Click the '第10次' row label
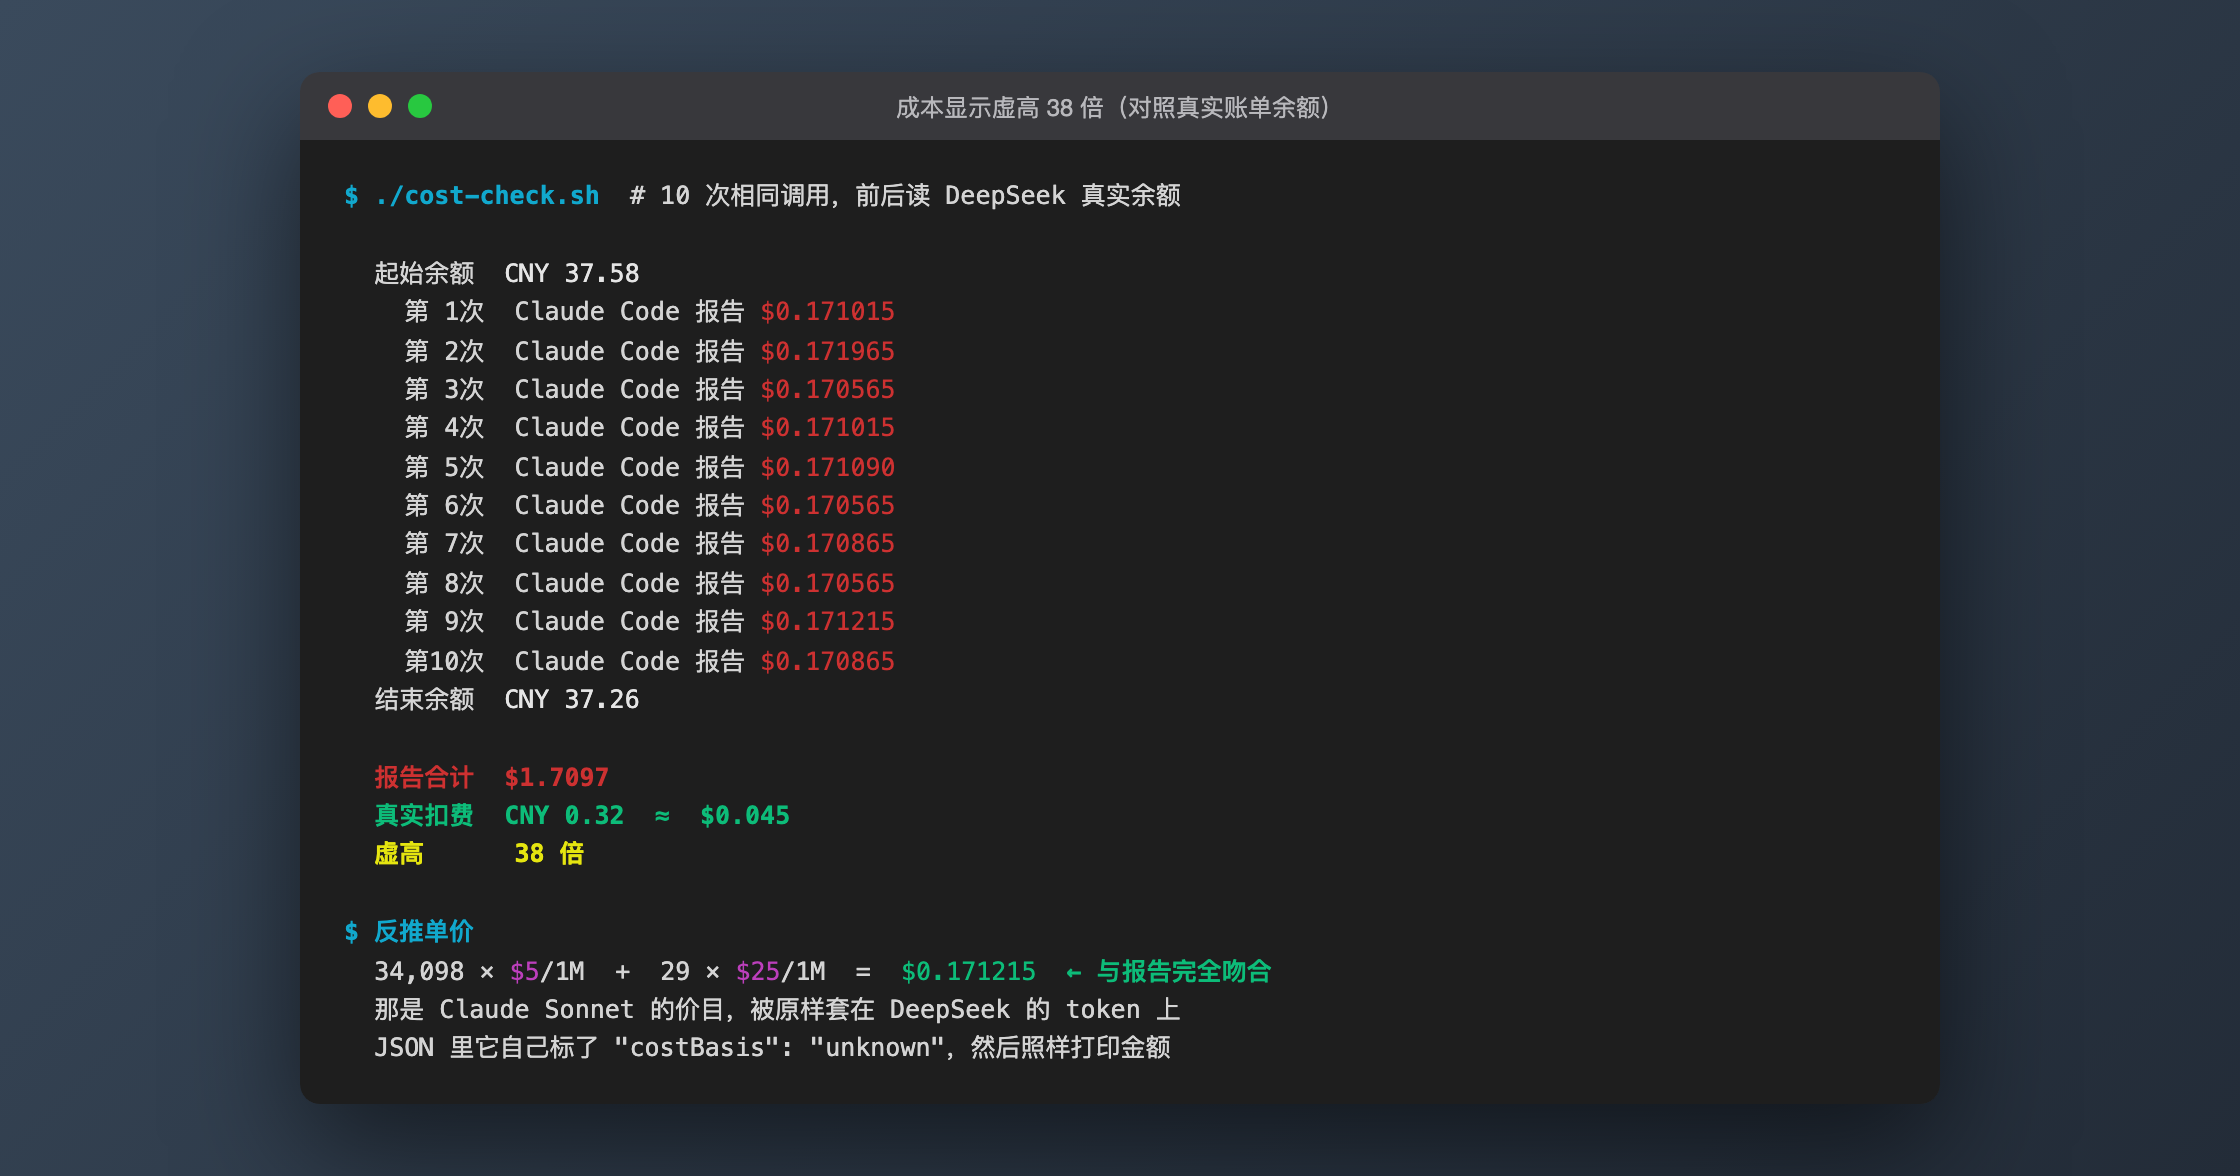This screenshot has width=2240, height=1176. [x=444, y=661]
